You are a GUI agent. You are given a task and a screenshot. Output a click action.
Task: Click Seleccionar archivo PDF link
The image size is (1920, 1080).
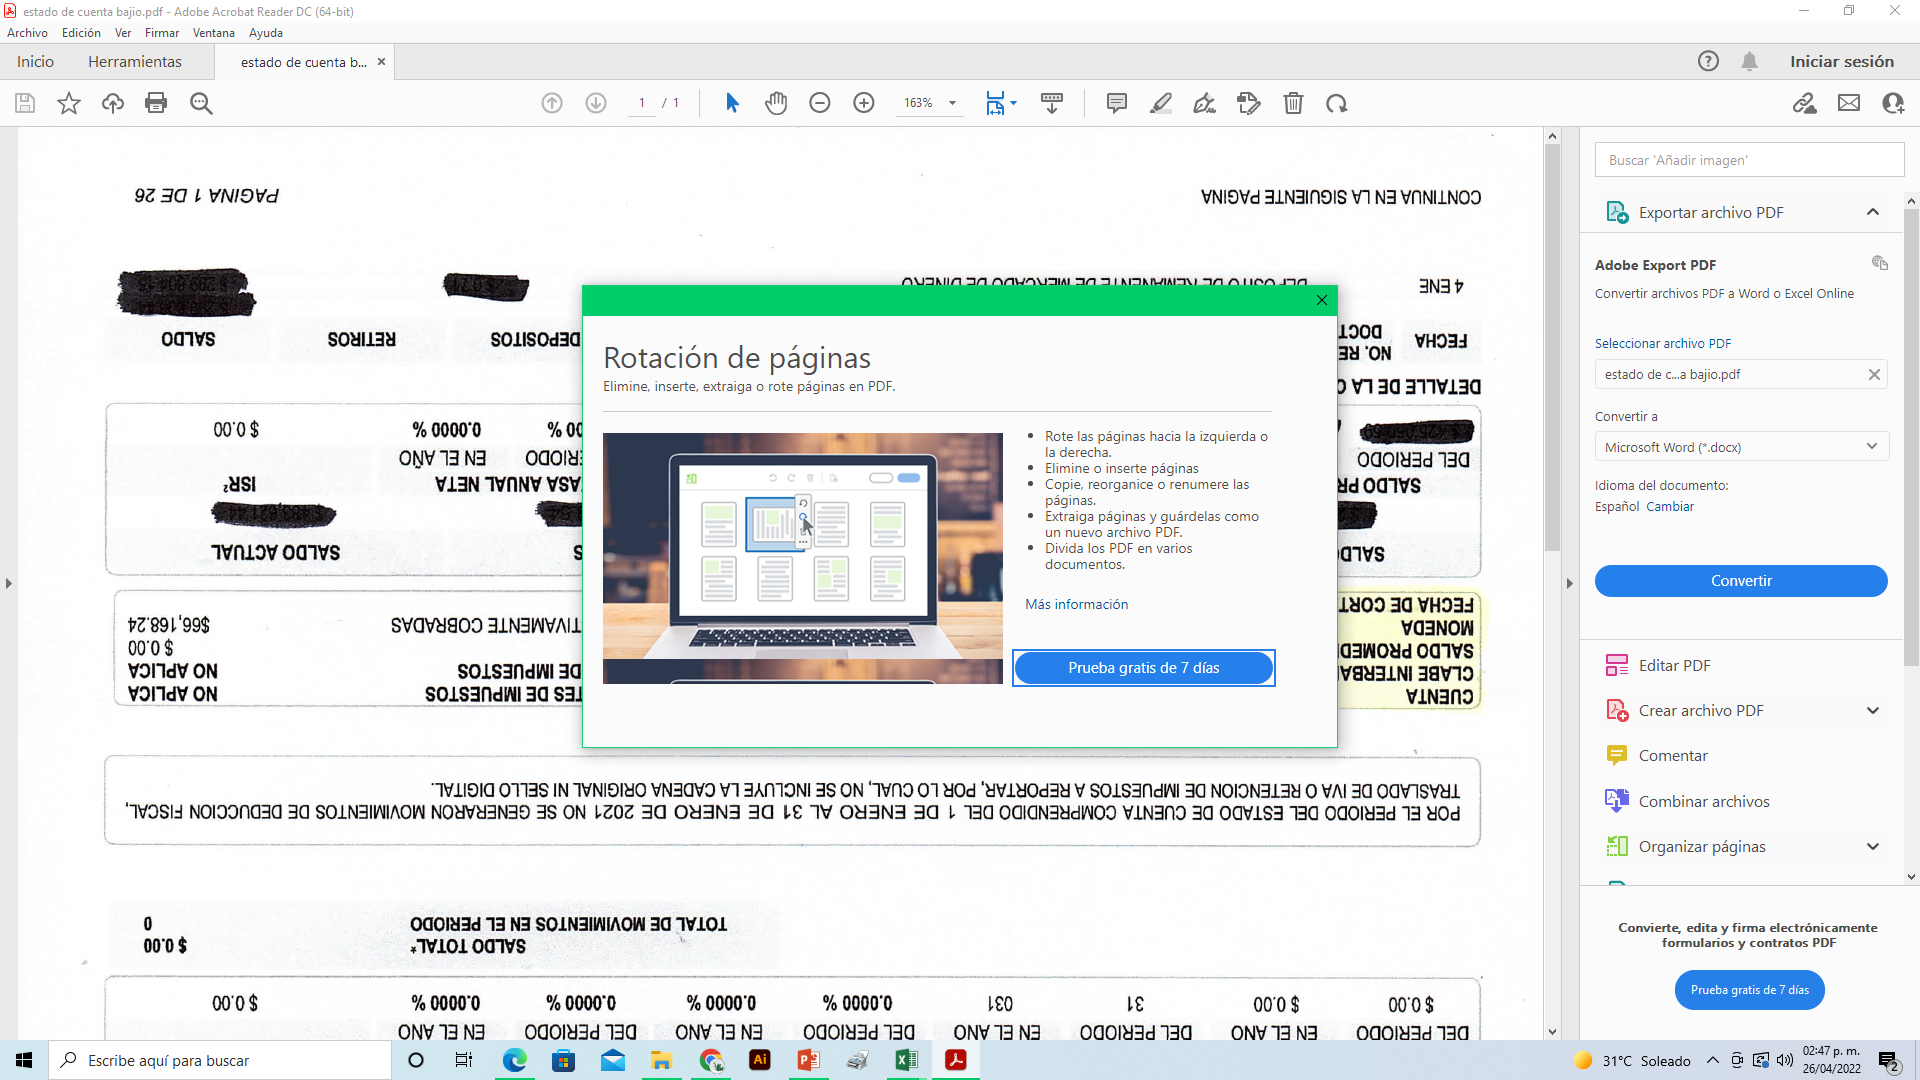click(x=1663, y=343)
